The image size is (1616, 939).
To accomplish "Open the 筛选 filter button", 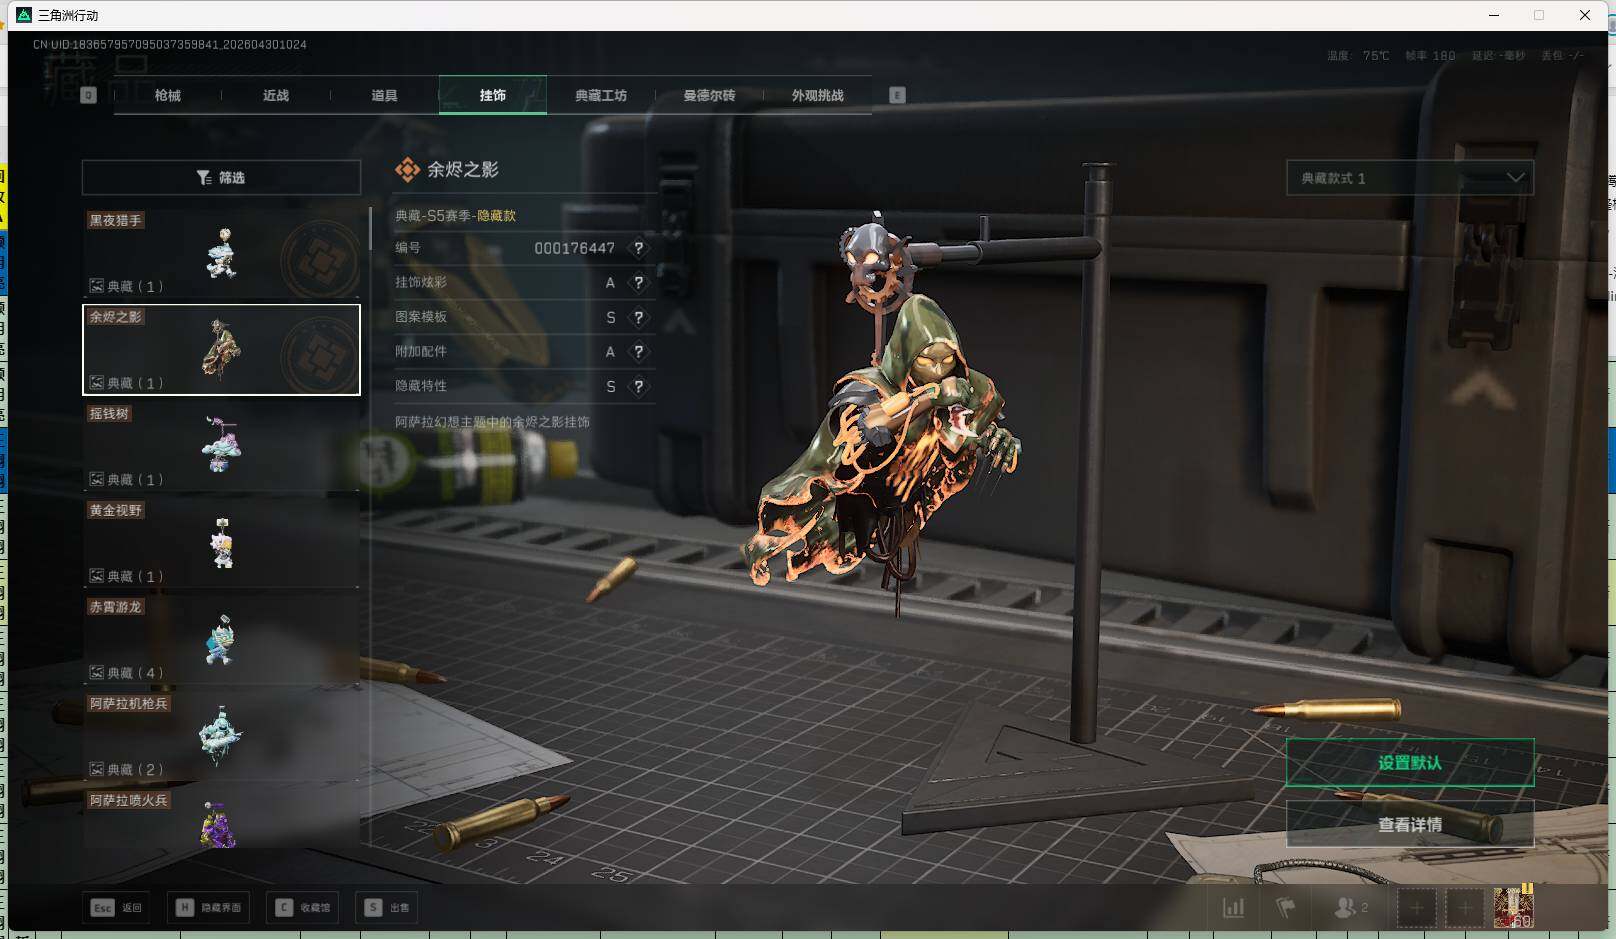I will [x=221, y=177].
